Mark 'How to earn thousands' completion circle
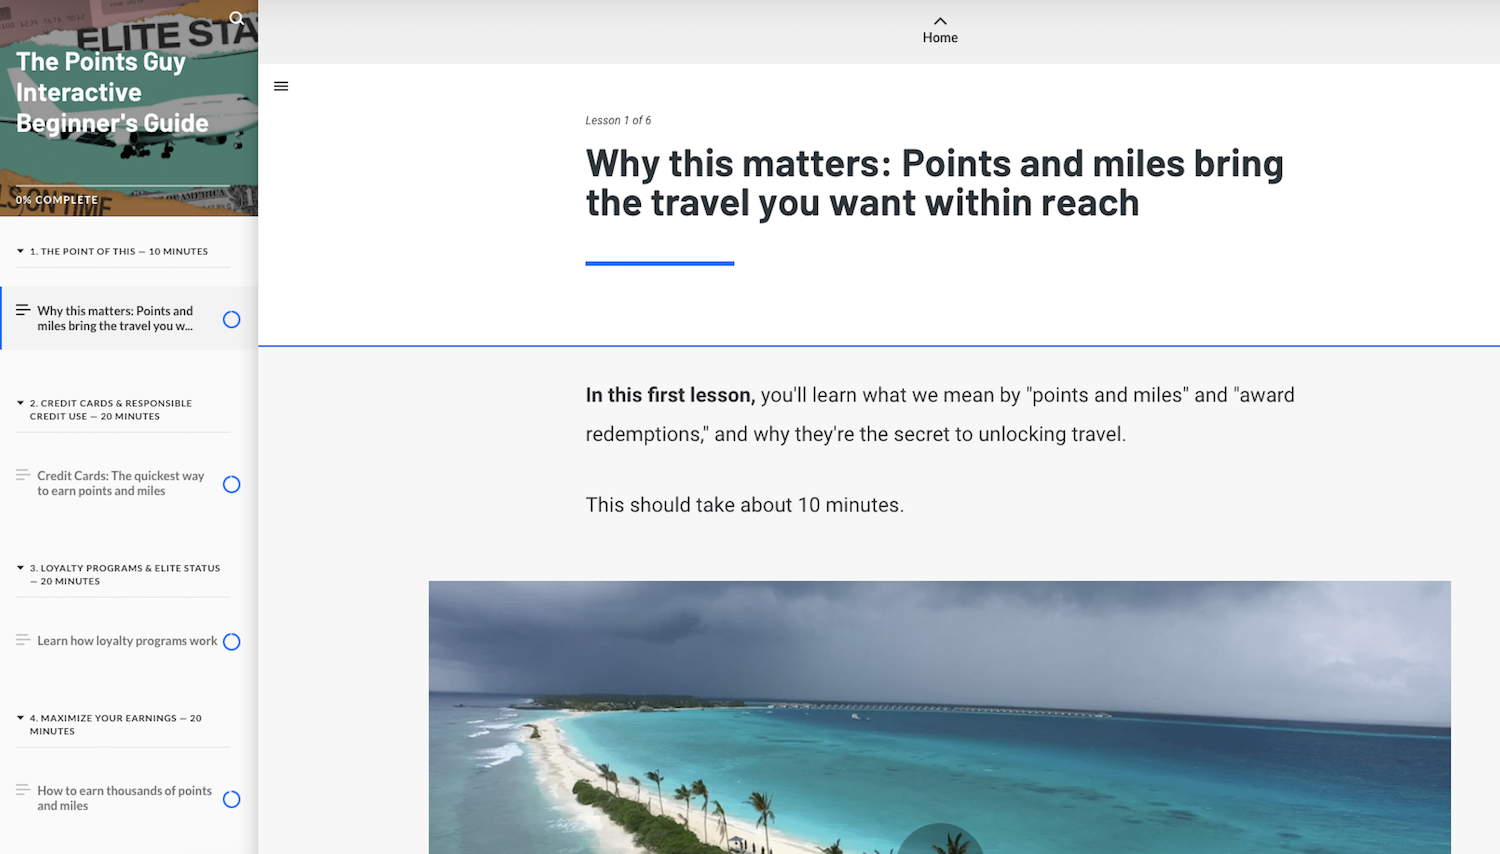 coord(231,799)
